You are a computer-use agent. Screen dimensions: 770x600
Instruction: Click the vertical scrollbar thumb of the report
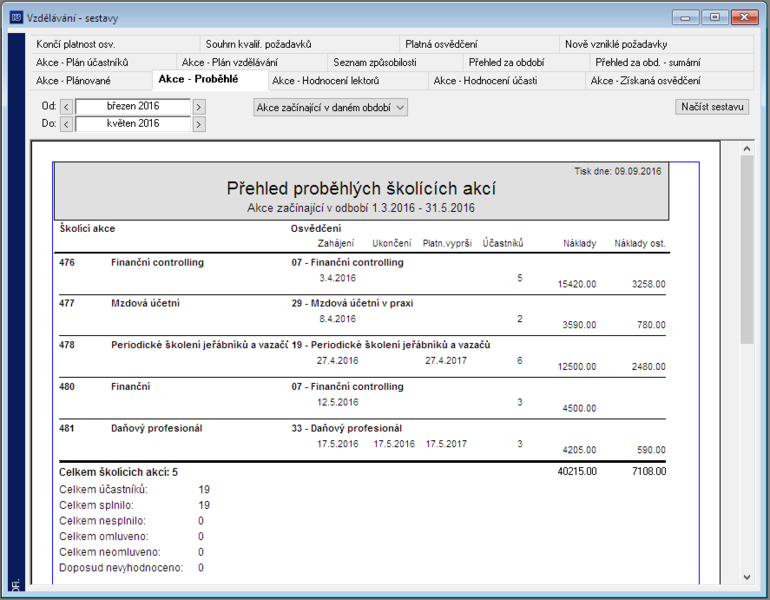click(x=747, y=249)
